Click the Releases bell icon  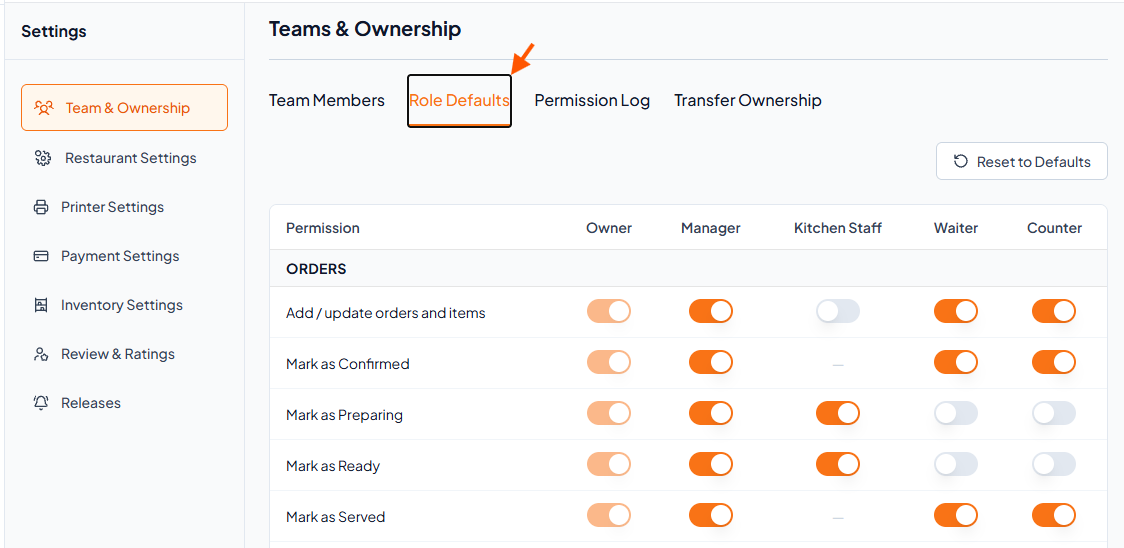click(x=41, y=403)
